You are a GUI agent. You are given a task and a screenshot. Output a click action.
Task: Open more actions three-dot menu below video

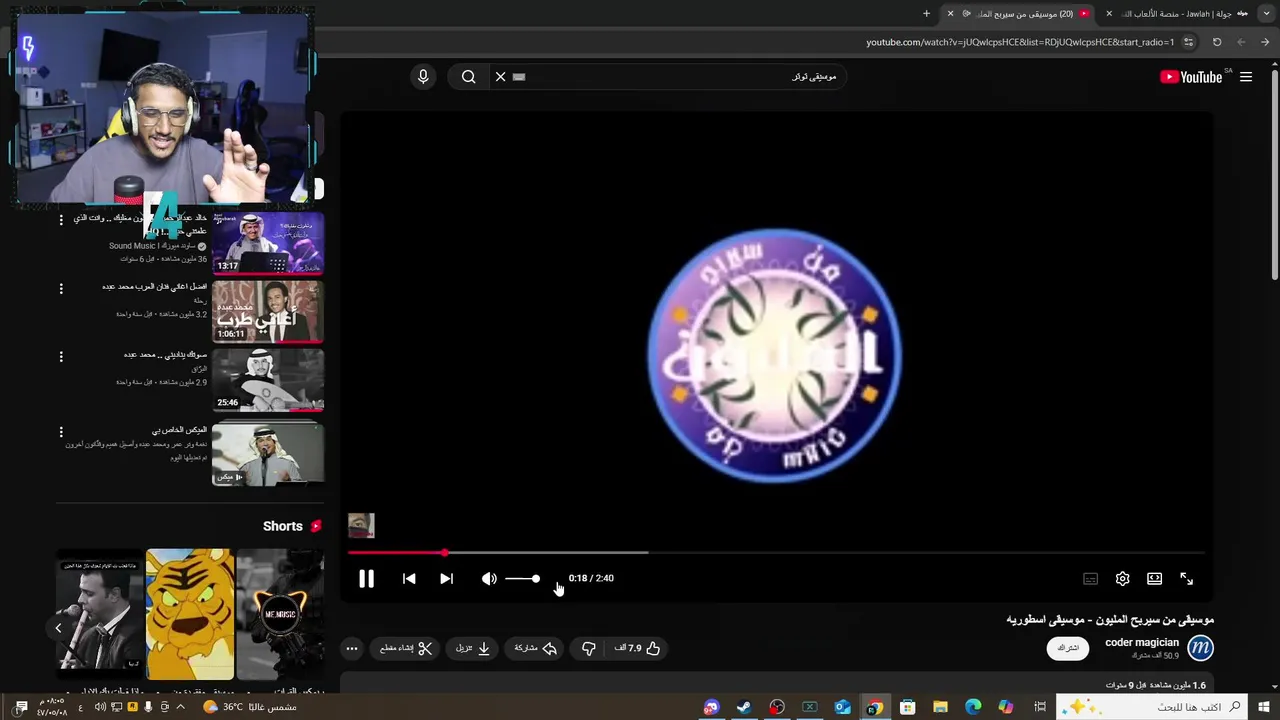[x=351, y=648]
